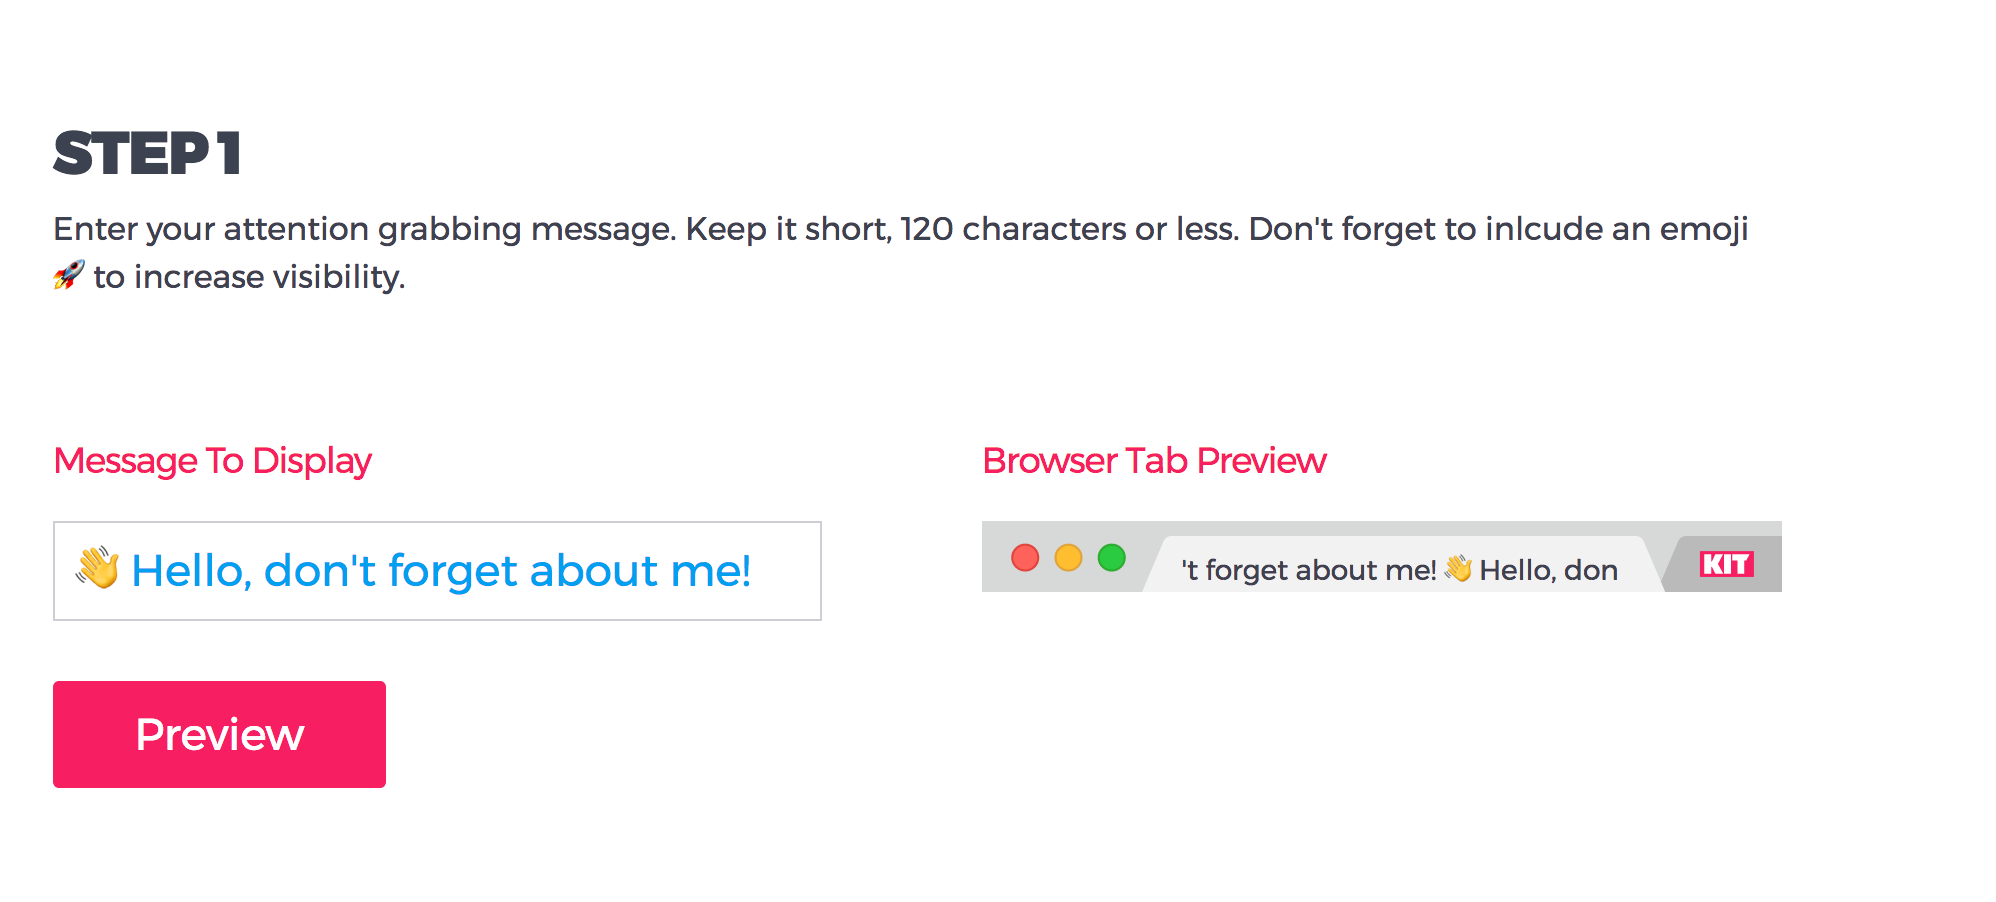Click inside the message text input field
Image resolution: width=1996 pixels, height=902 pixels.
coord(436,570)
